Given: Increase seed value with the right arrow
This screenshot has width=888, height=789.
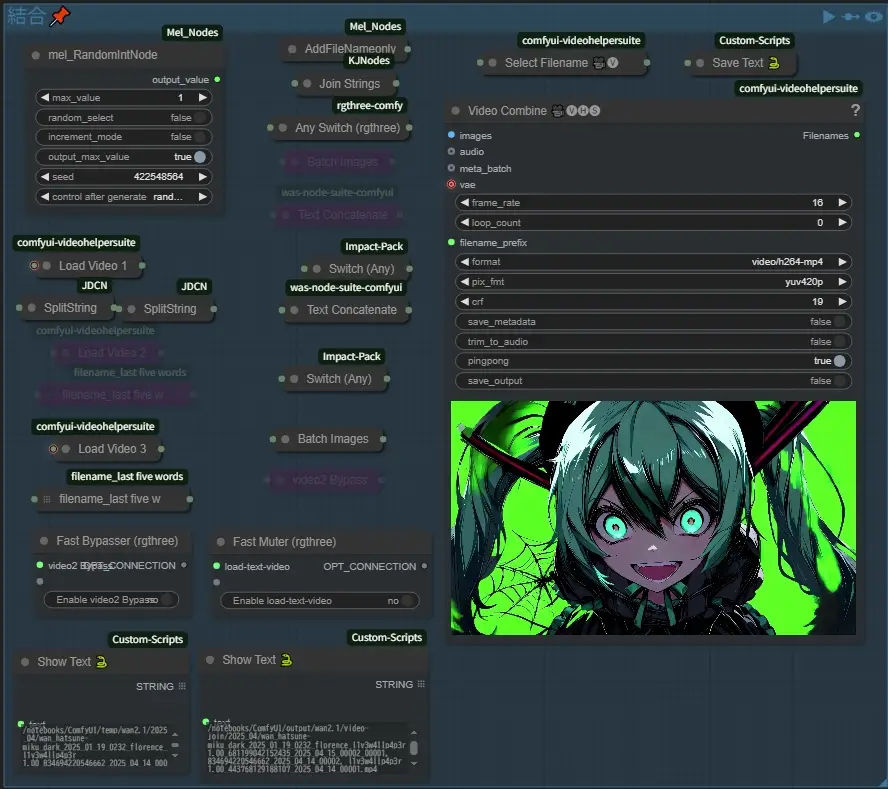Looking at the screenshot, I should pos(202,177).
